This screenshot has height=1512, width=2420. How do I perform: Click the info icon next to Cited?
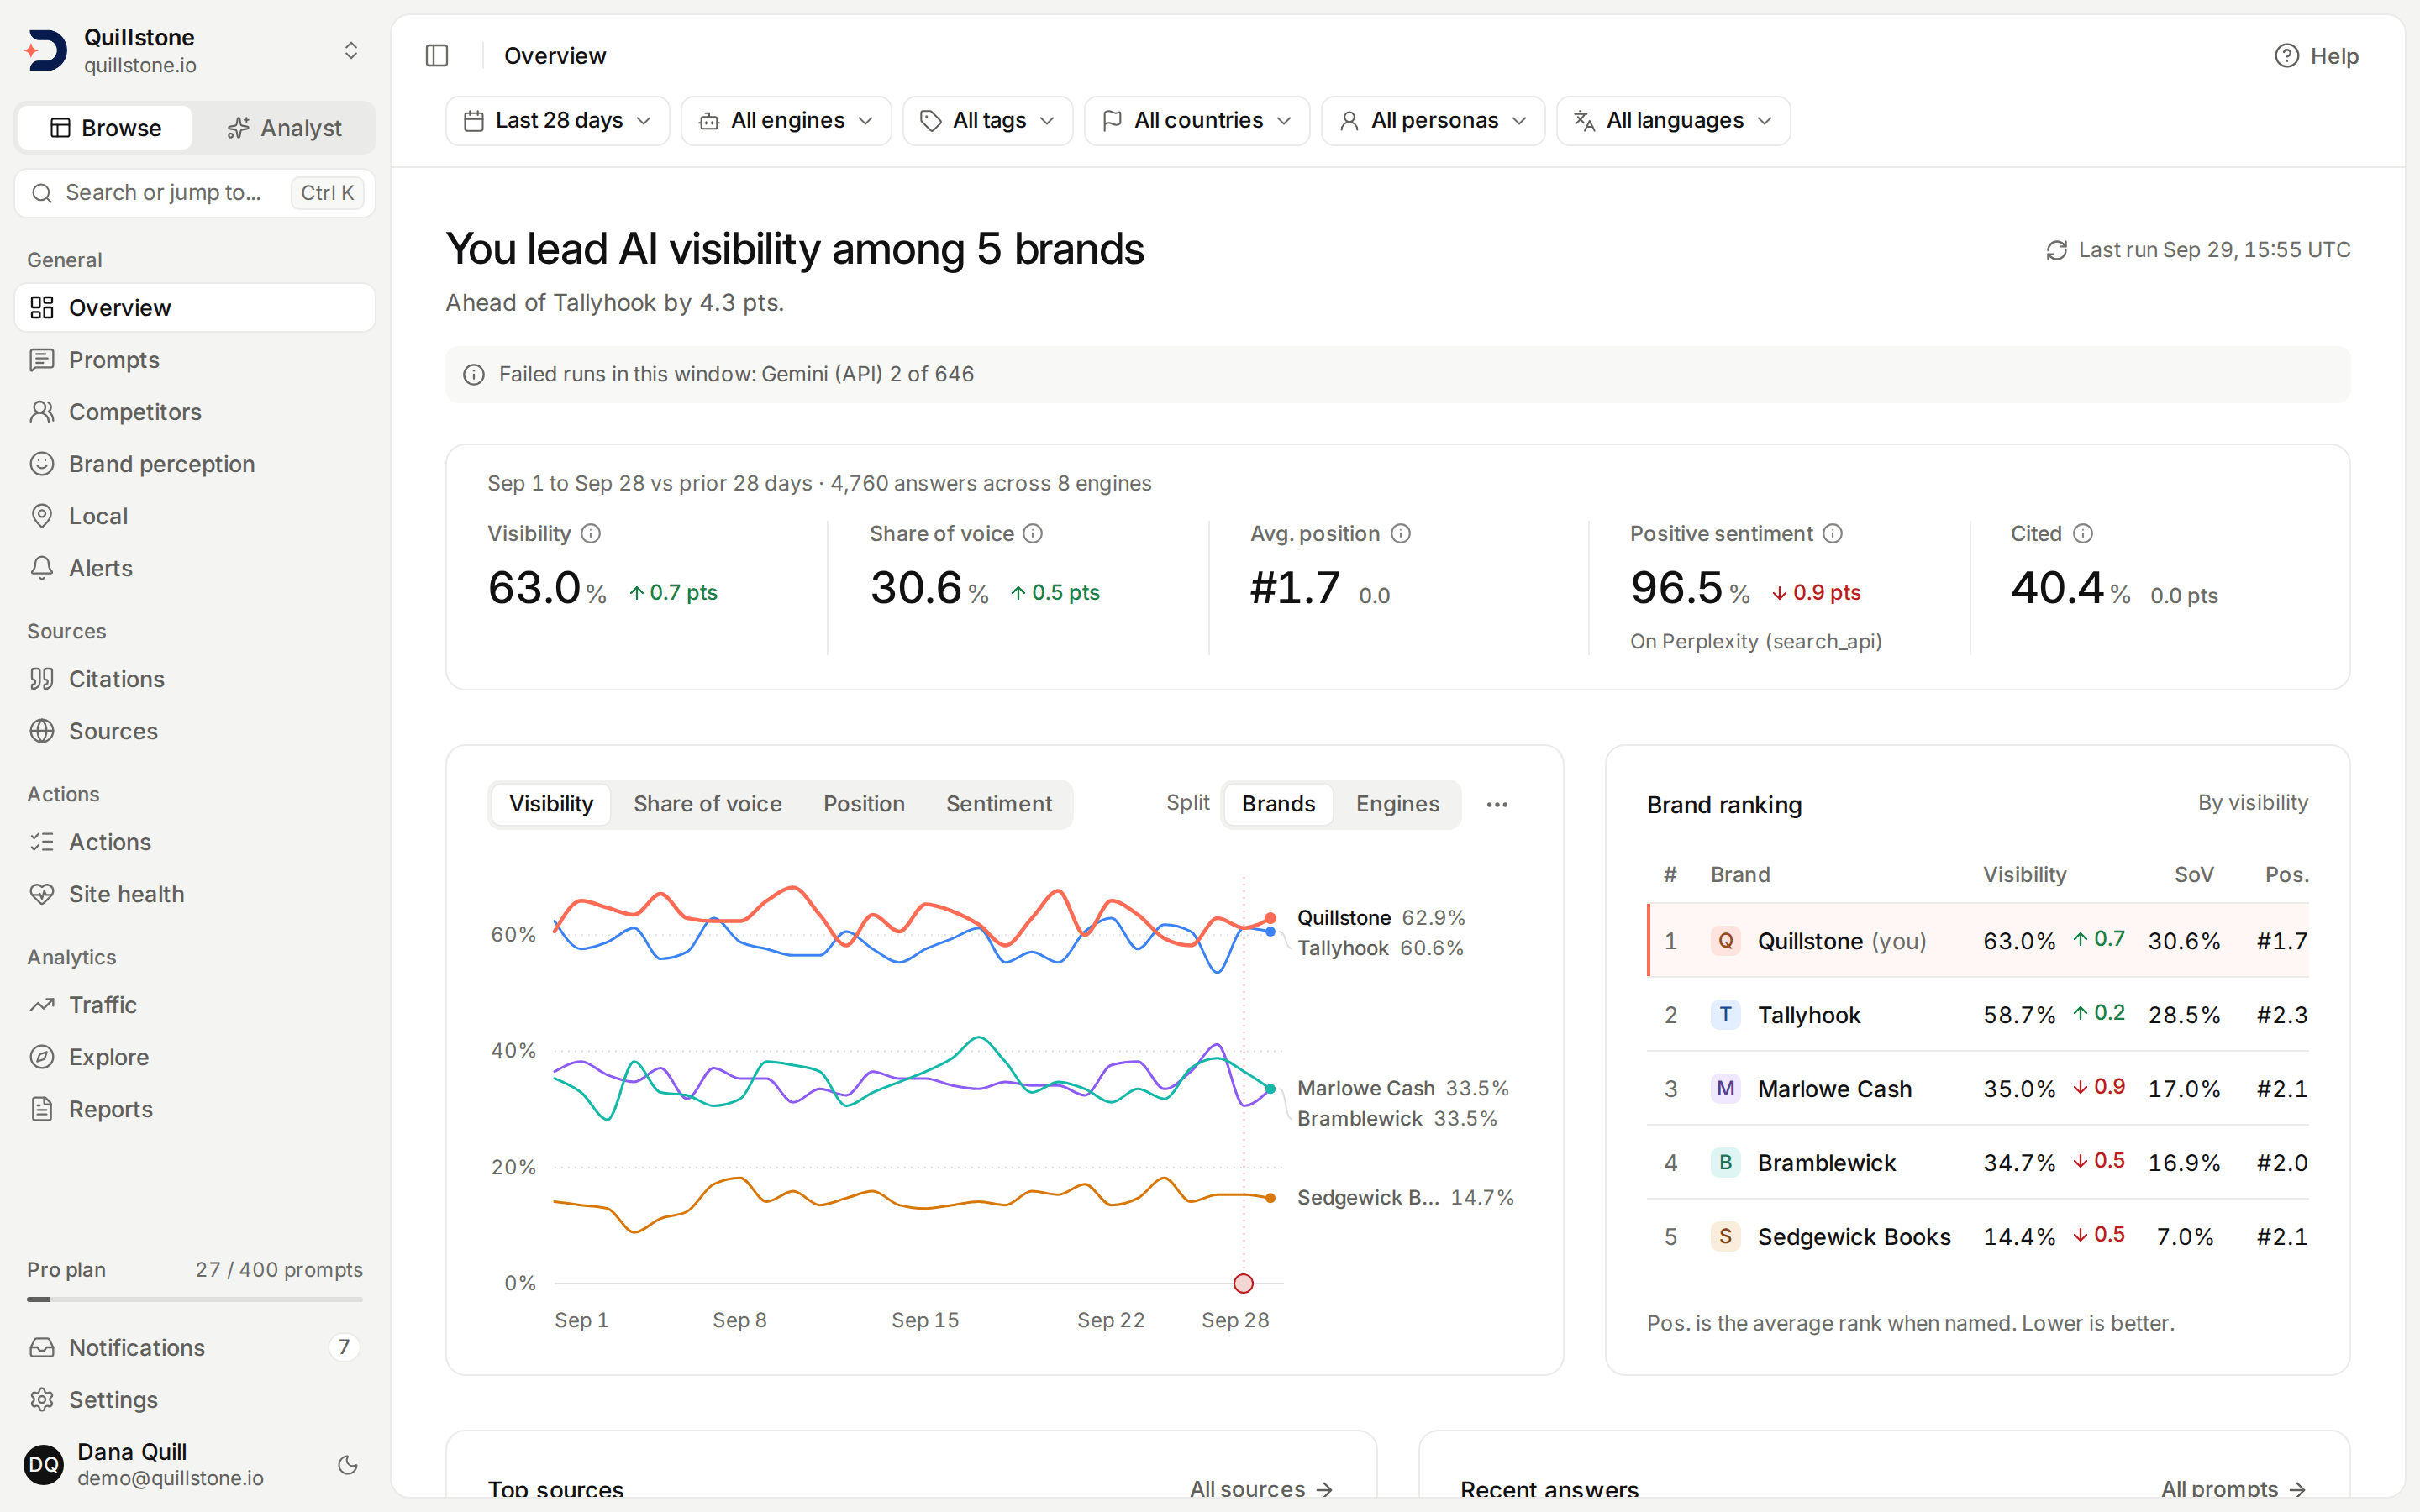click(x=2082, y=534)
